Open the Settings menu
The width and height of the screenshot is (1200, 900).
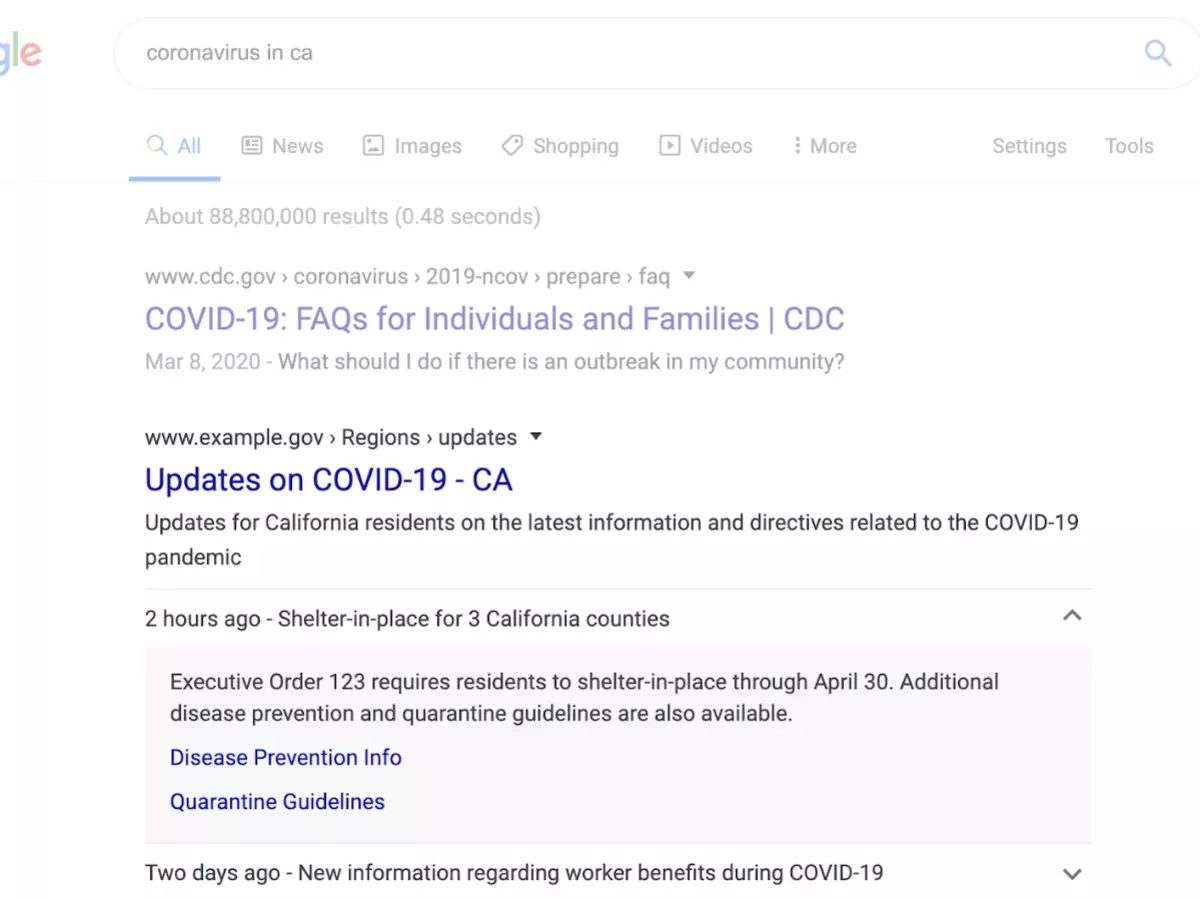(x=1029, y=145)
